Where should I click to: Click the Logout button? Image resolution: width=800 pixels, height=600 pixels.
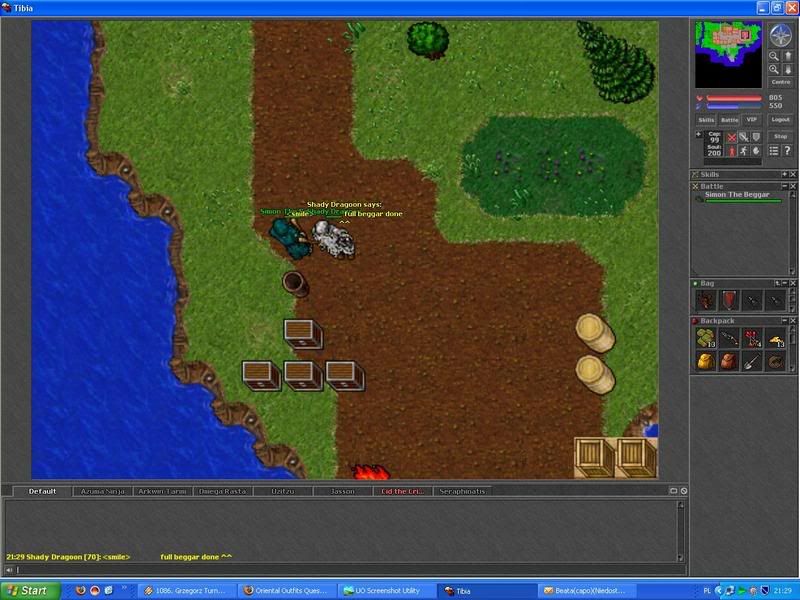pos(781,120)
